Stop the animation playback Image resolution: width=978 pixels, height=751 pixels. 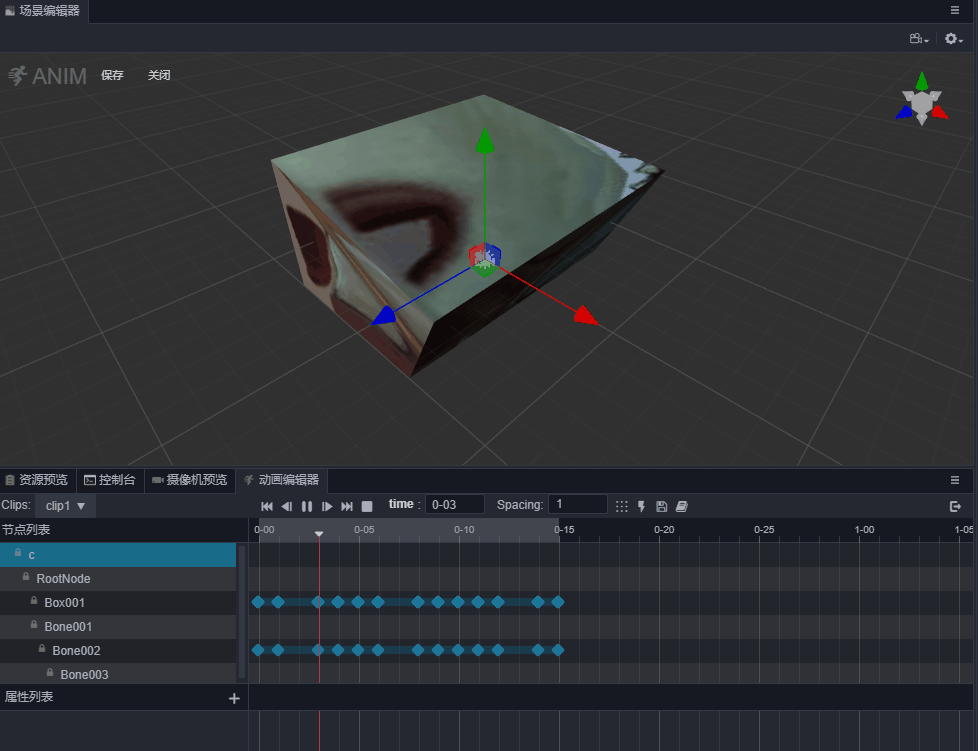tap(367, 506)
